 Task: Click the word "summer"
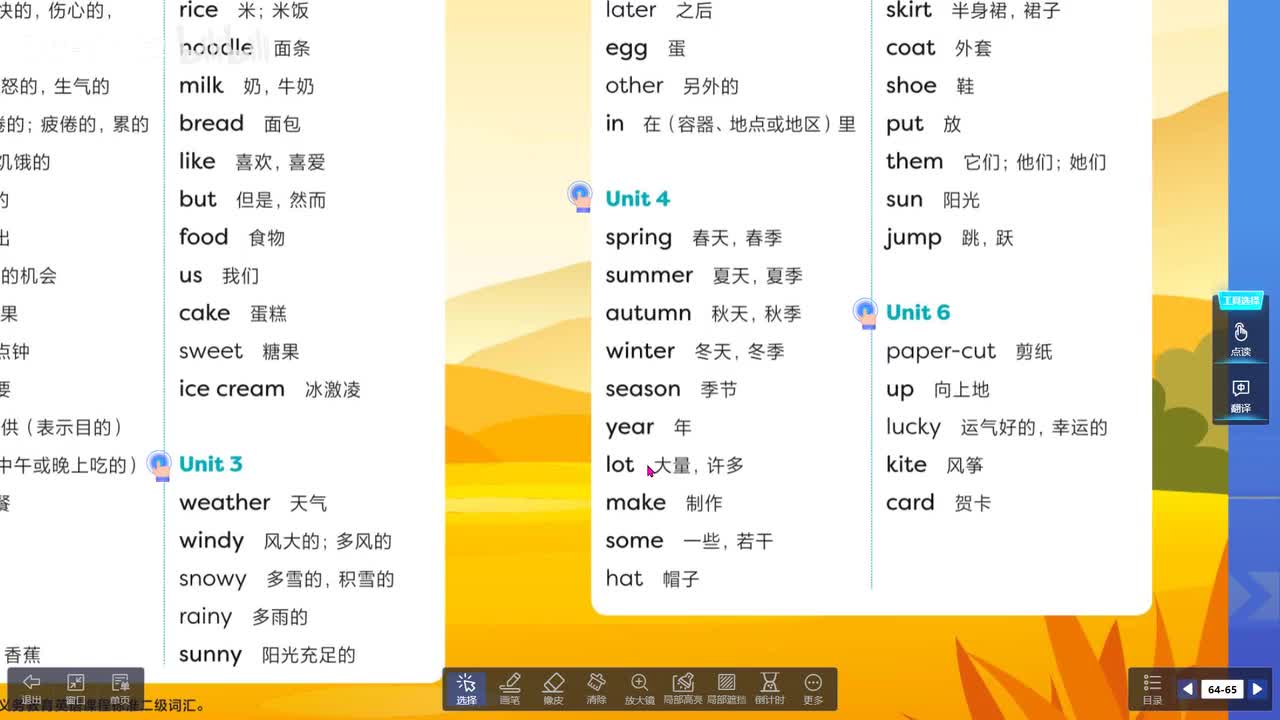649,275
